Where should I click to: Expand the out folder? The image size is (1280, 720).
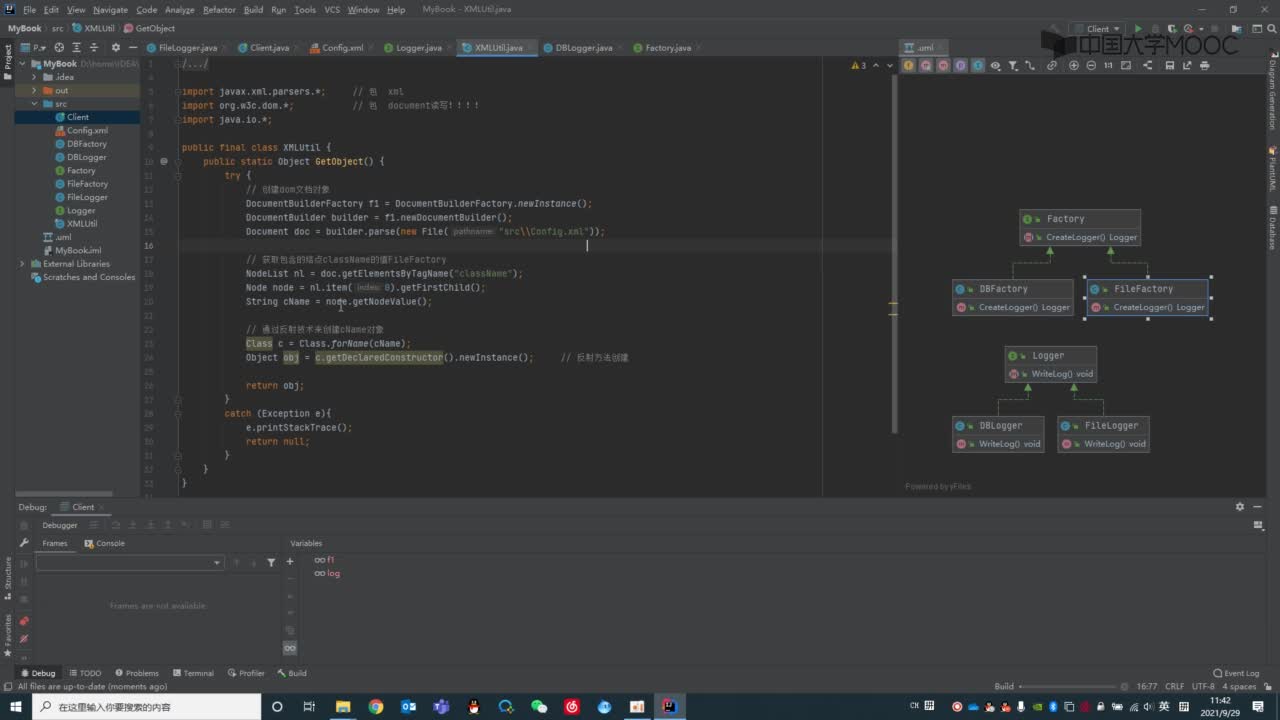[34, 90]
